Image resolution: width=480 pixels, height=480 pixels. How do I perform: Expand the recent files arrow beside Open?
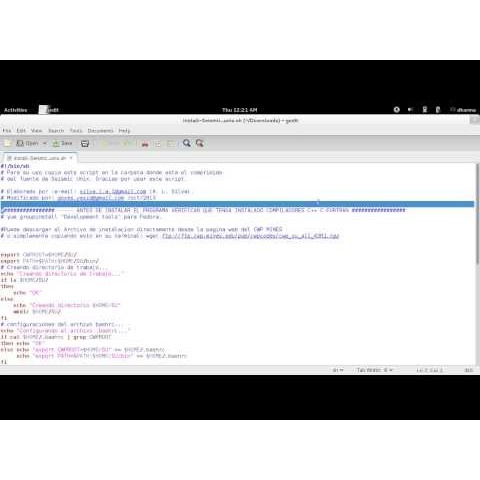(44, 143)
